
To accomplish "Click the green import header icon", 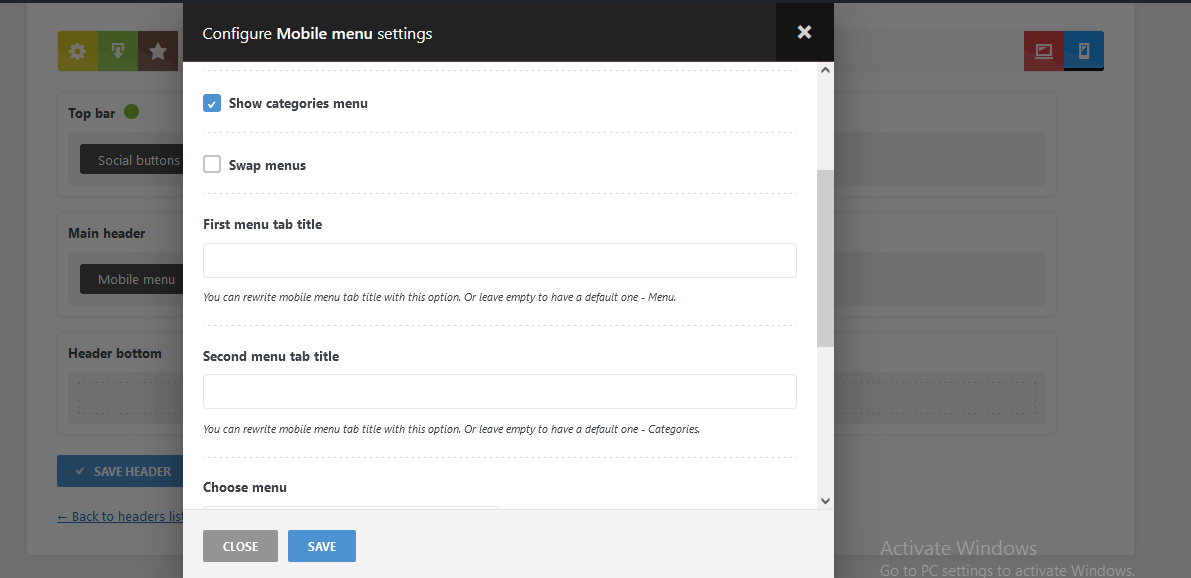I will 117,51.
